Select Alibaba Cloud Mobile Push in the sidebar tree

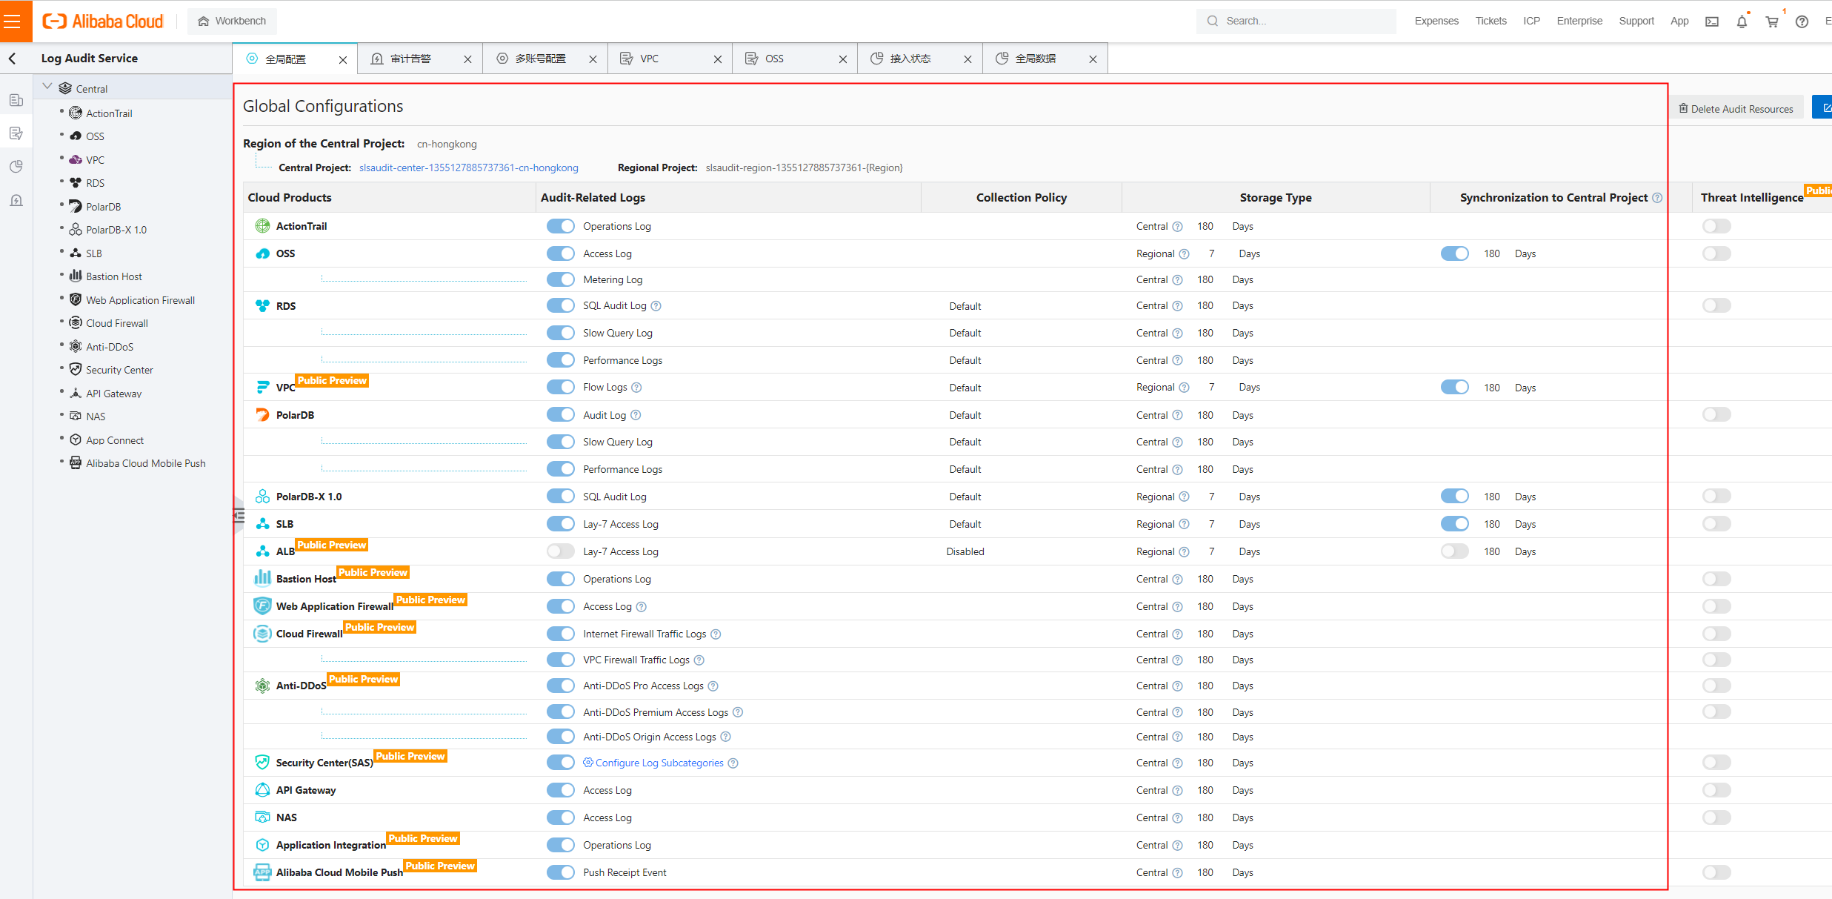click(145, 463)
